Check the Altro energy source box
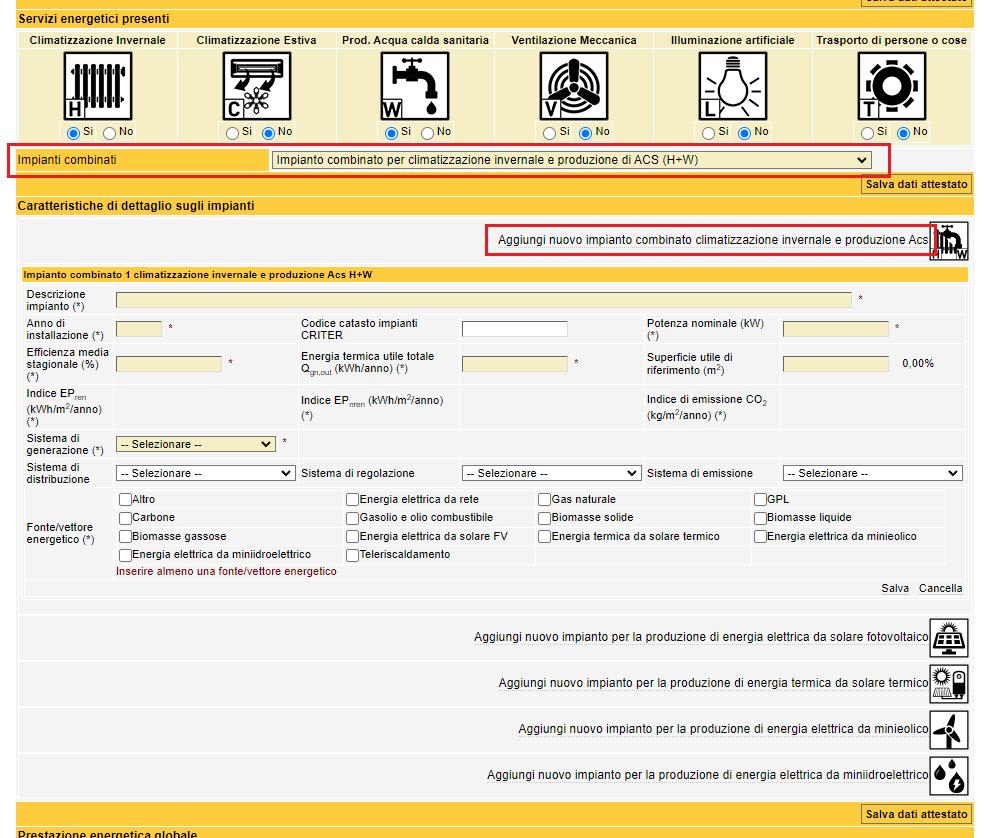The width and height of the screenshot is (986, 838). click(x=125, y=500)
